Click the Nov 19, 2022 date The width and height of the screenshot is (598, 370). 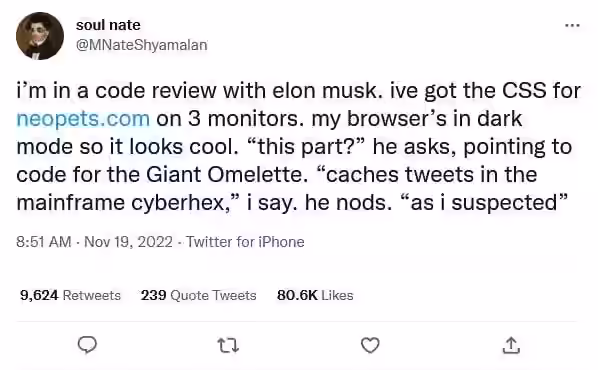coord(128,242)
